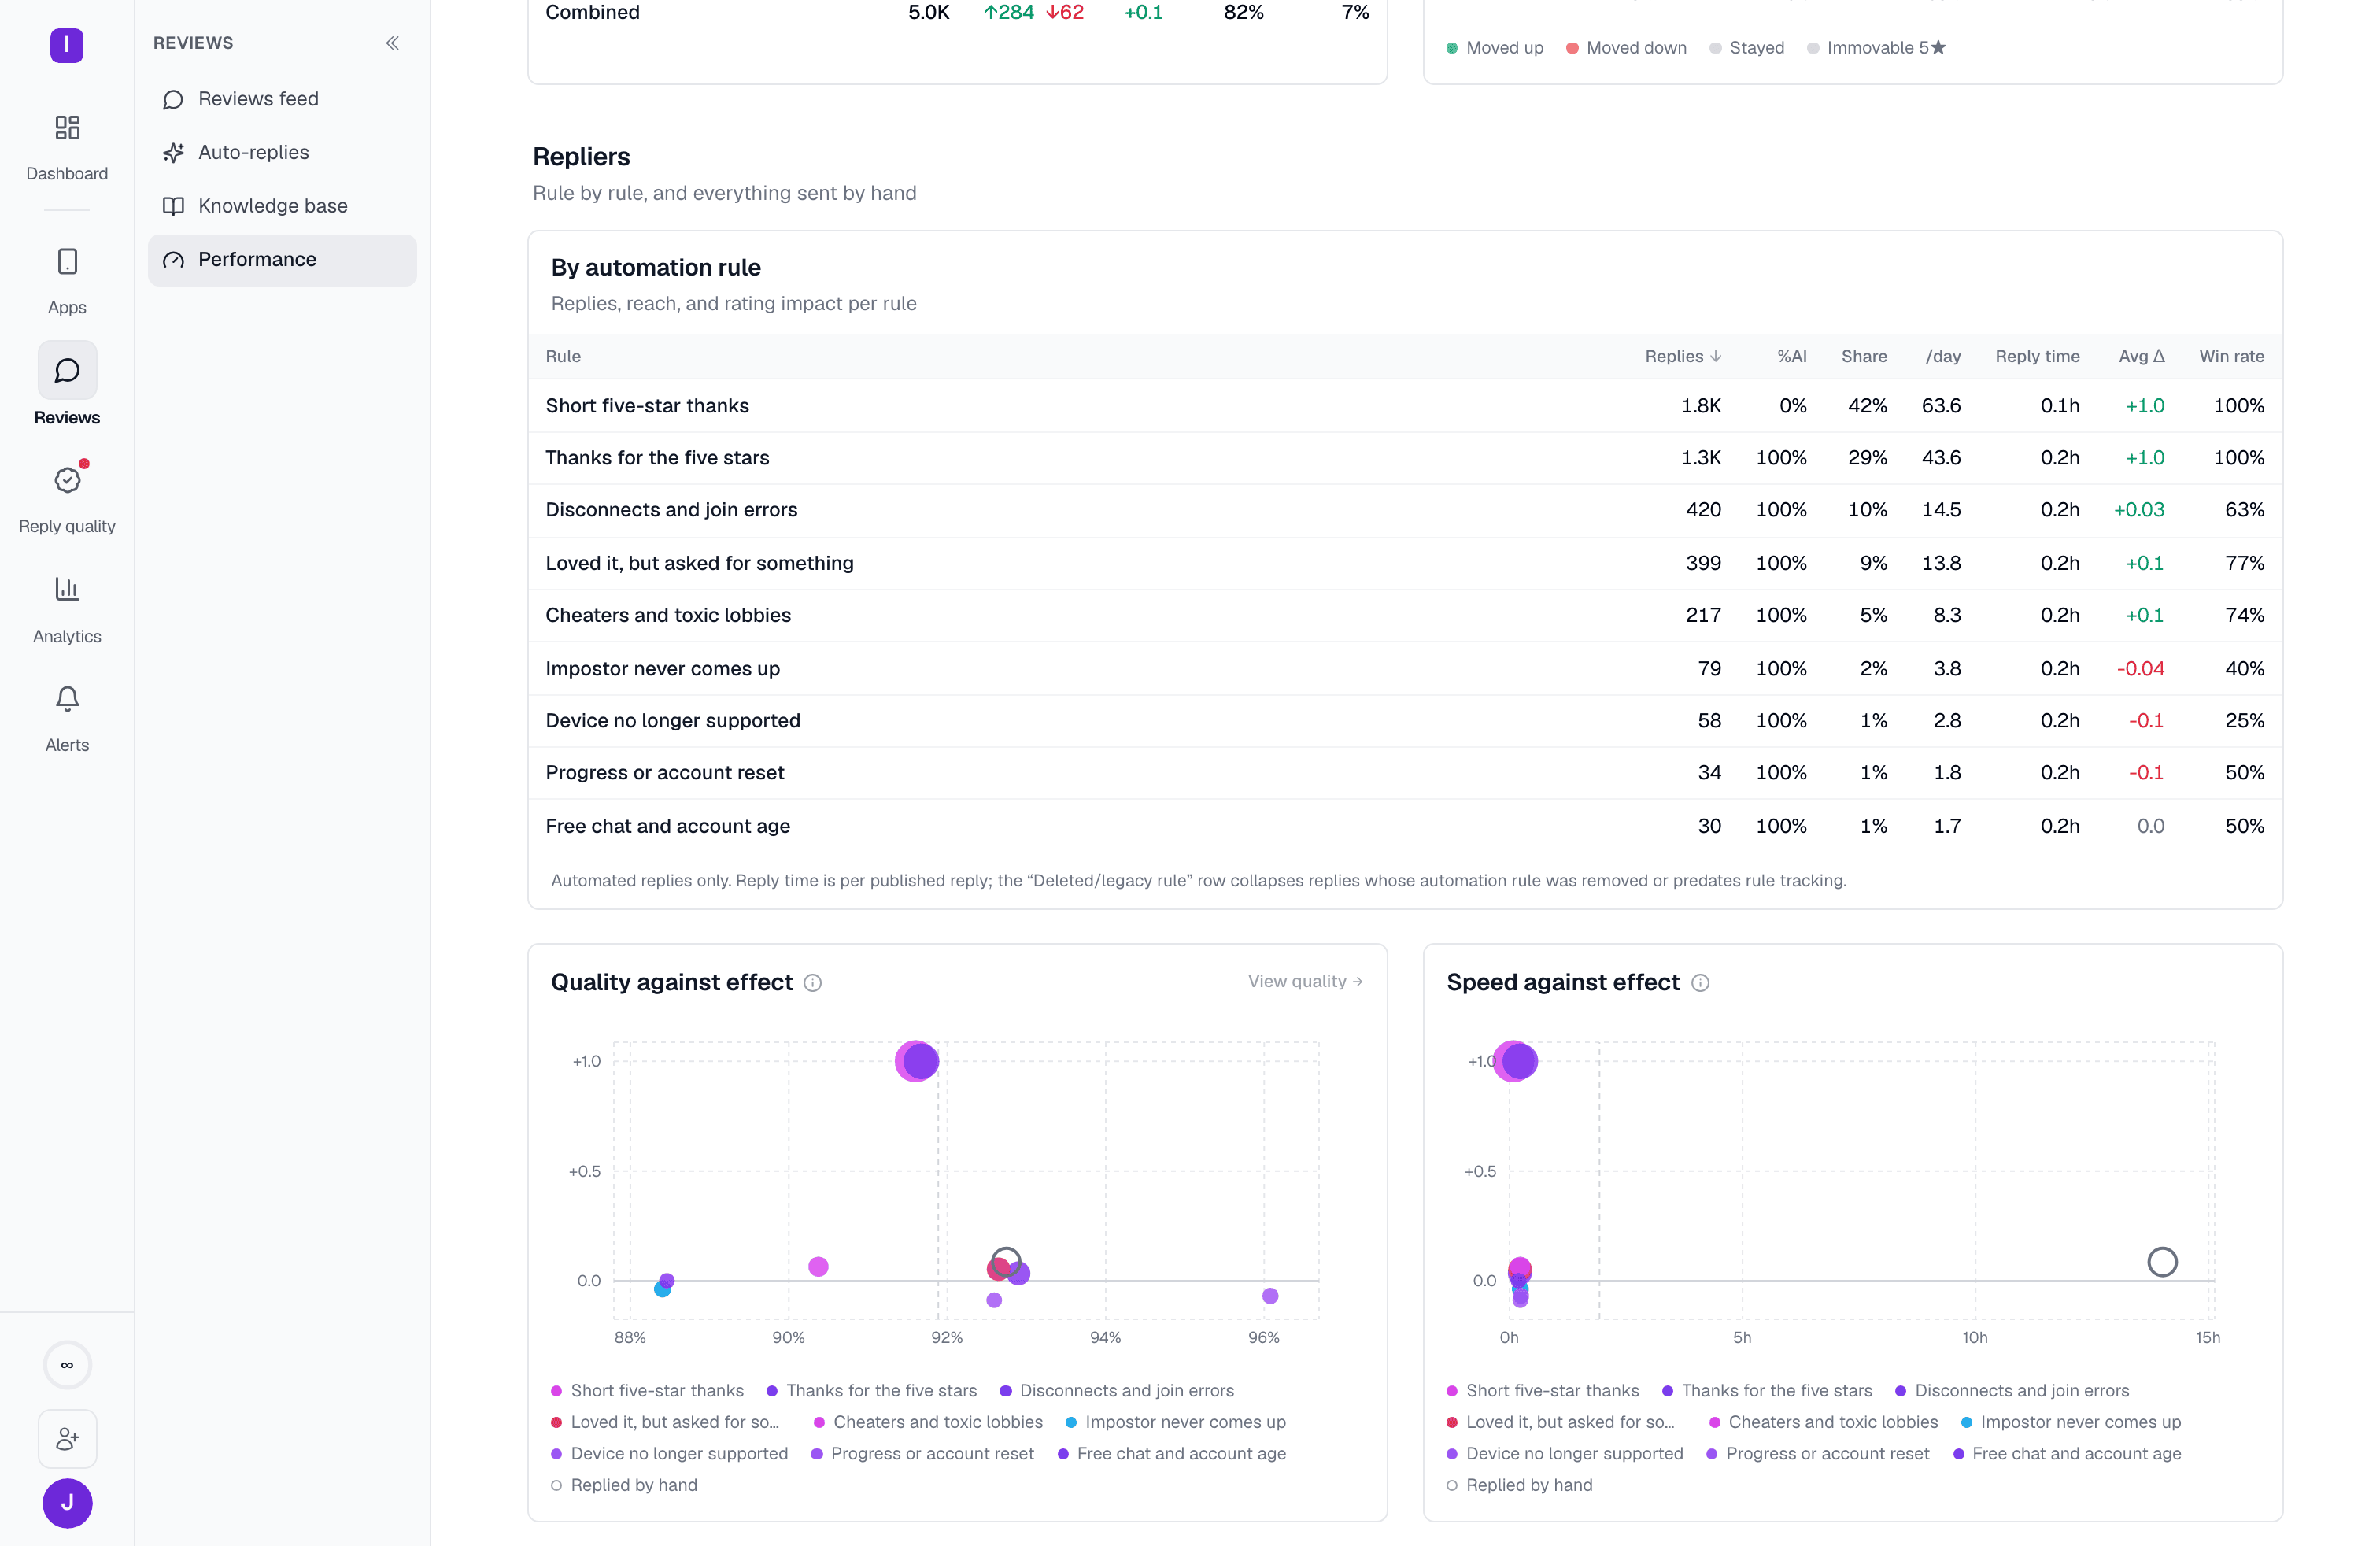
Task: Click the Replied by hand bubble in Speed chart
Action: [2162, 1262]
